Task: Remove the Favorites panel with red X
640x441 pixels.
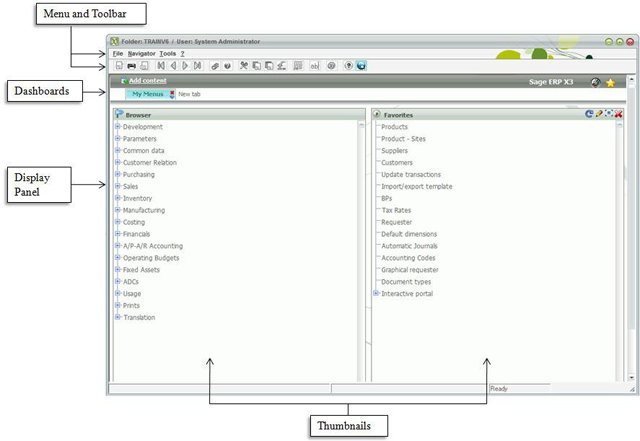Action: 619,115
